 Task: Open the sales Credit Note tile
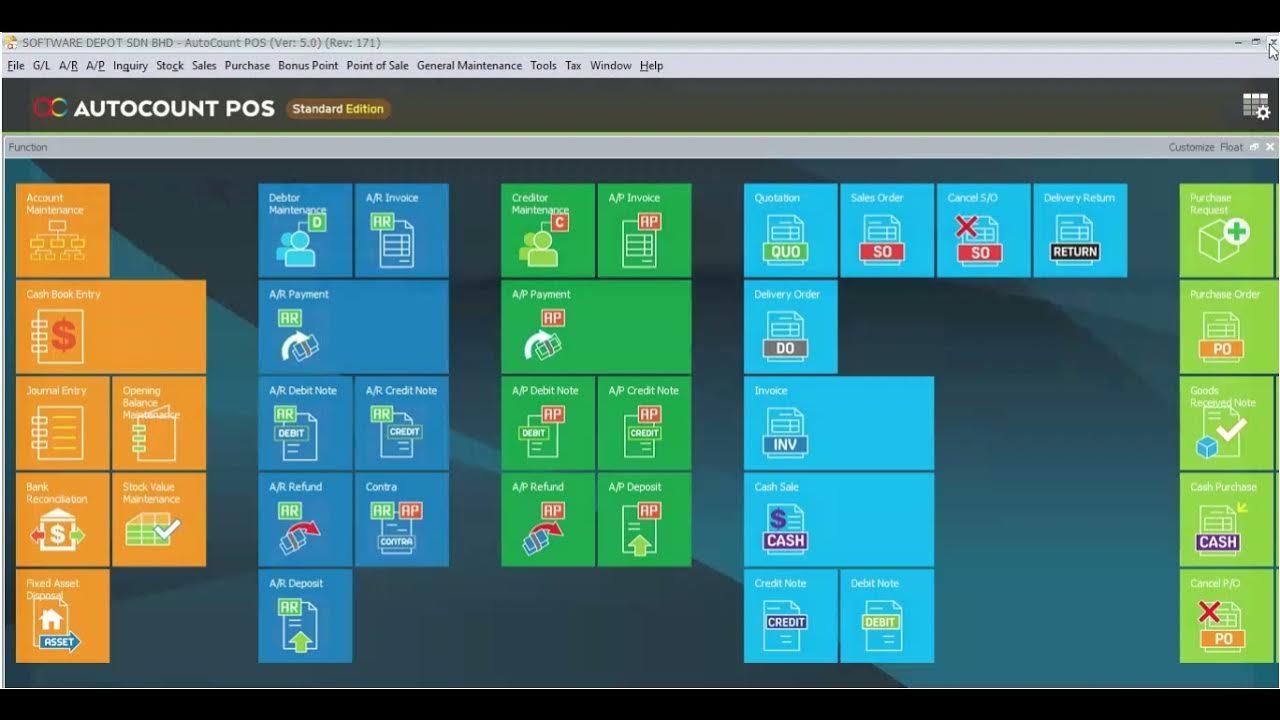point(791,616)
